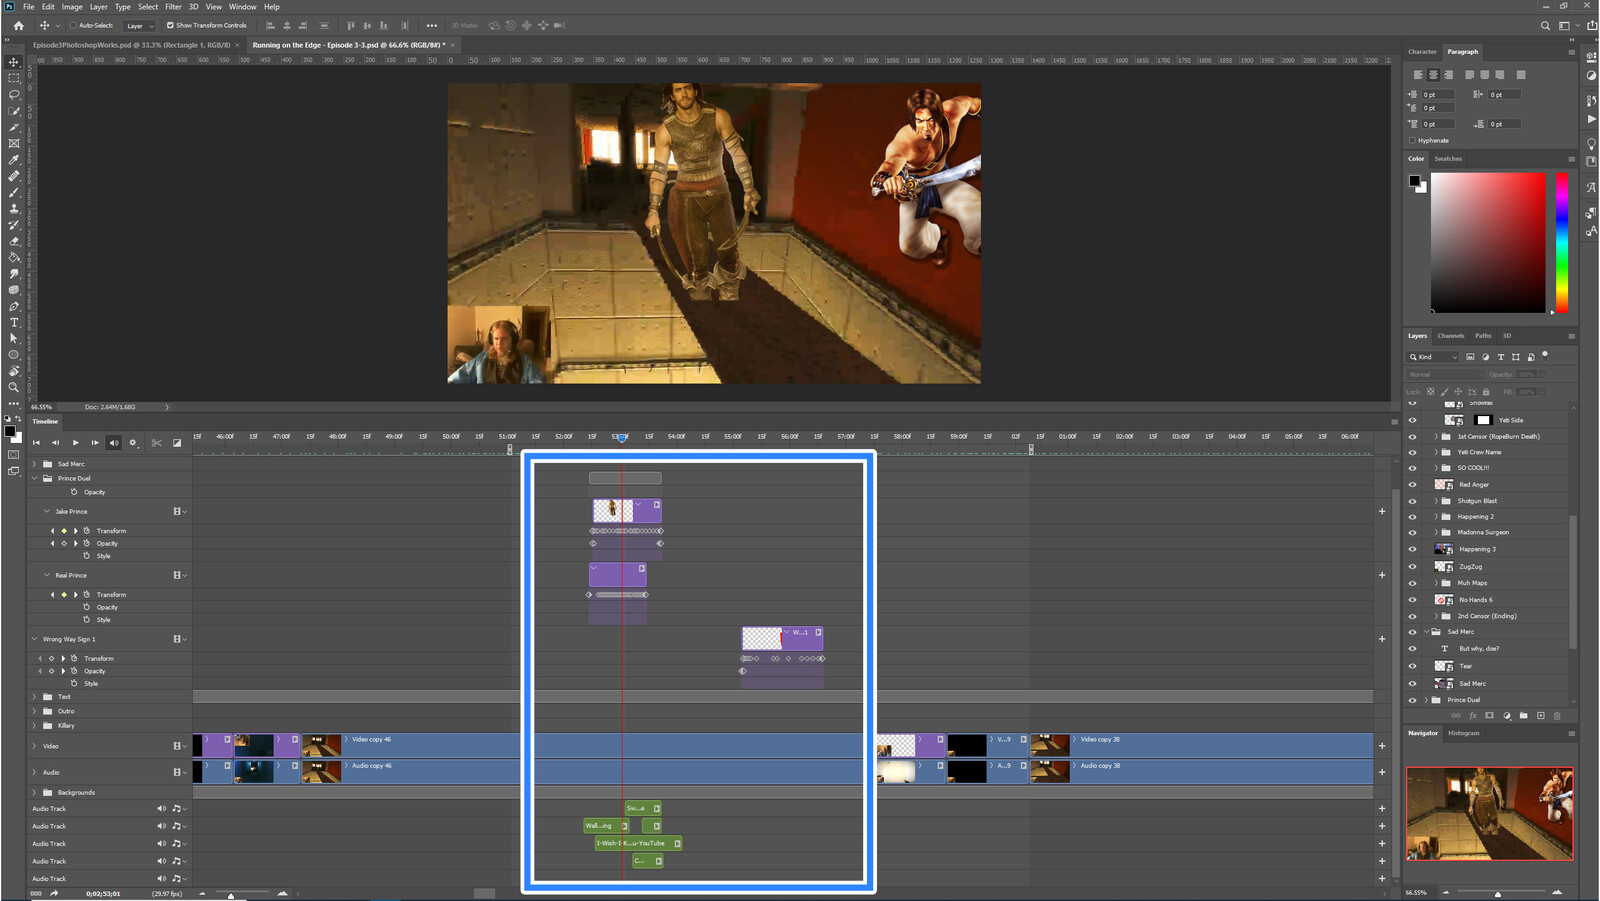This screenshot has height=901, width=1600.
Task: Mute the first Audio Track
Action: (x=161, y=809)
